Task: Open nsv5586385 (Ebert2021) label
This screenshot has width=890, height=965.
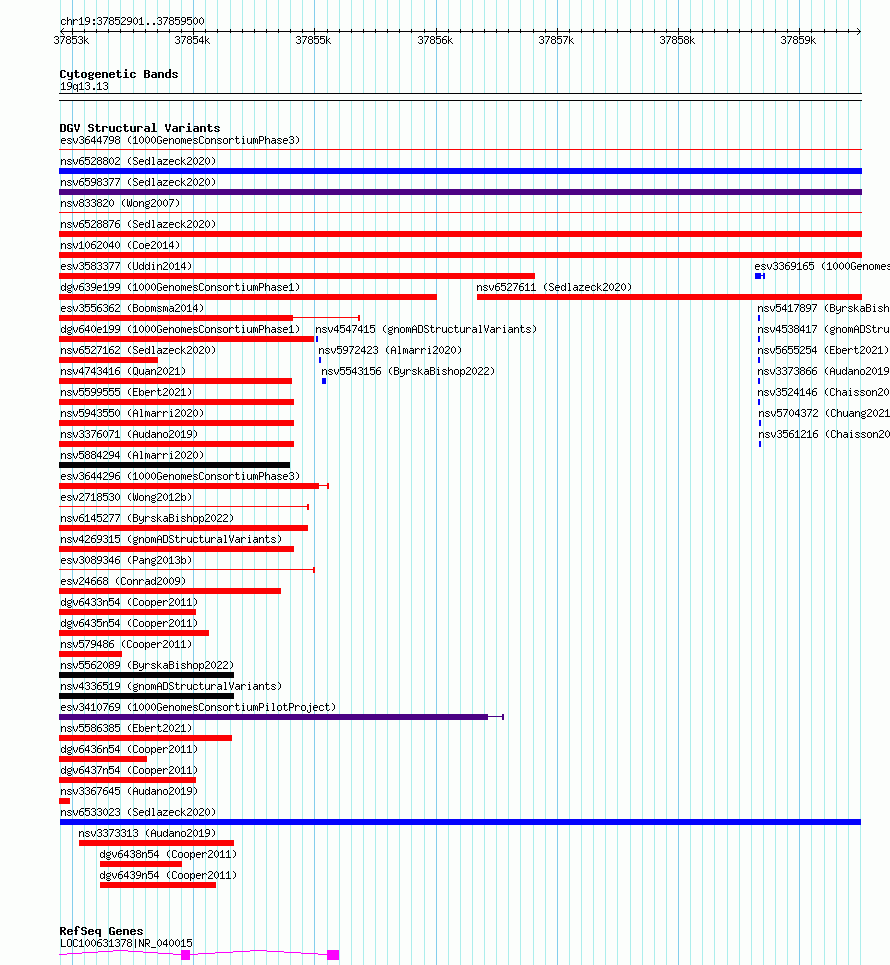Action: 126,727
